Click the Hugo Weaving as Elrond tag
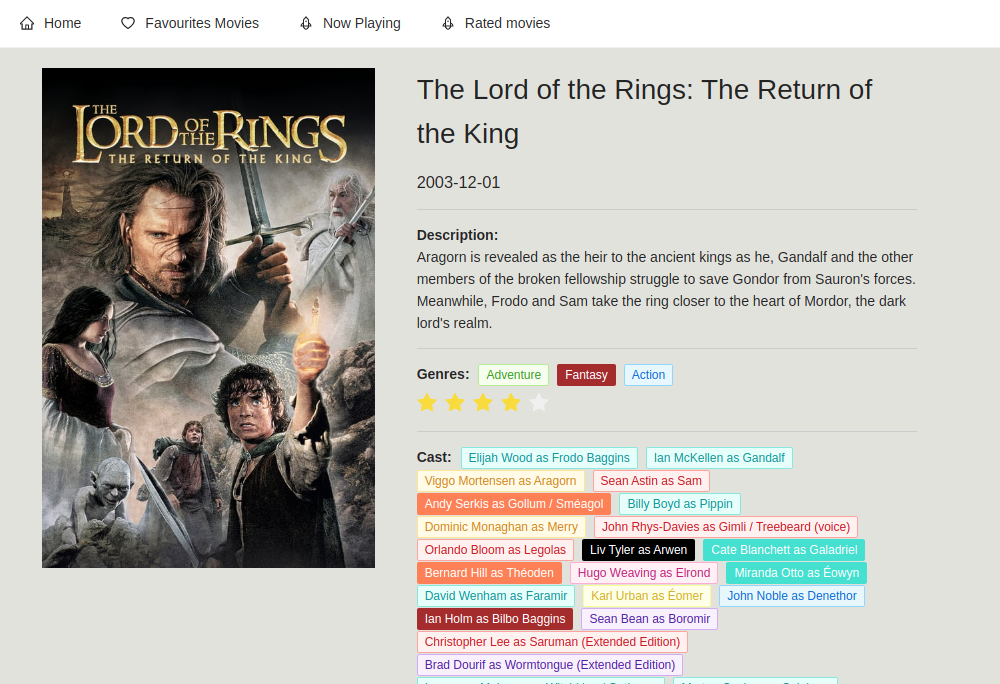The image size is (1000, 684). [644, 572]
